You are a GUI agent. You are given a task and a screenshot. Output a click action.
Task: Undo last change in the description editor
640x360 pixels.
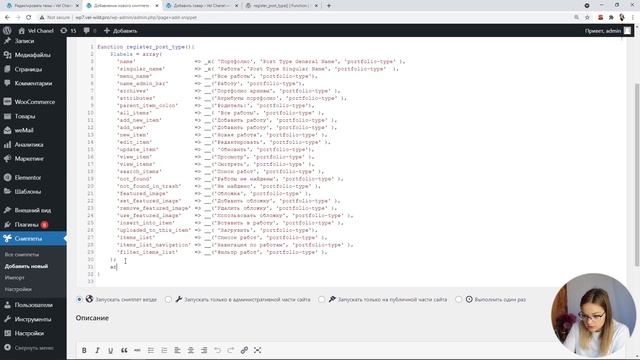[x=217, y=350]
